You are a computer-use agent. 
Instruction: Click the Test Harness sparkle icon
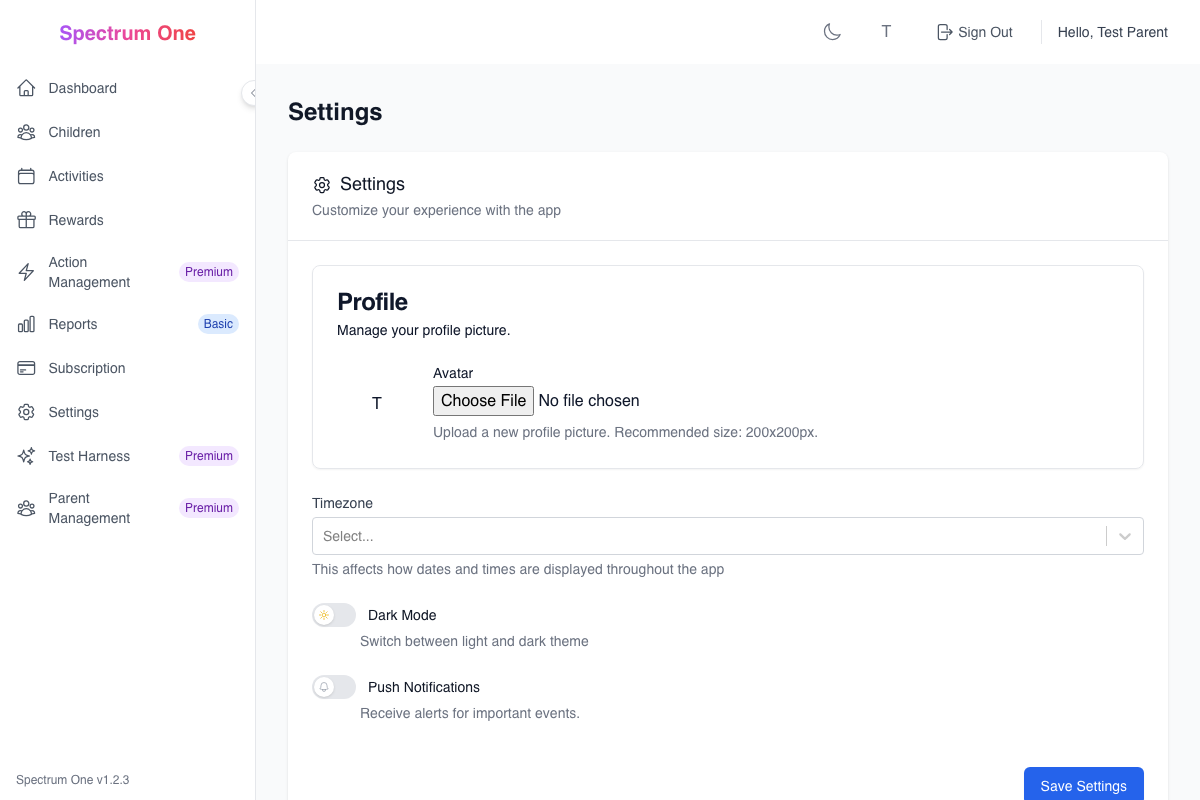point(26,456)
